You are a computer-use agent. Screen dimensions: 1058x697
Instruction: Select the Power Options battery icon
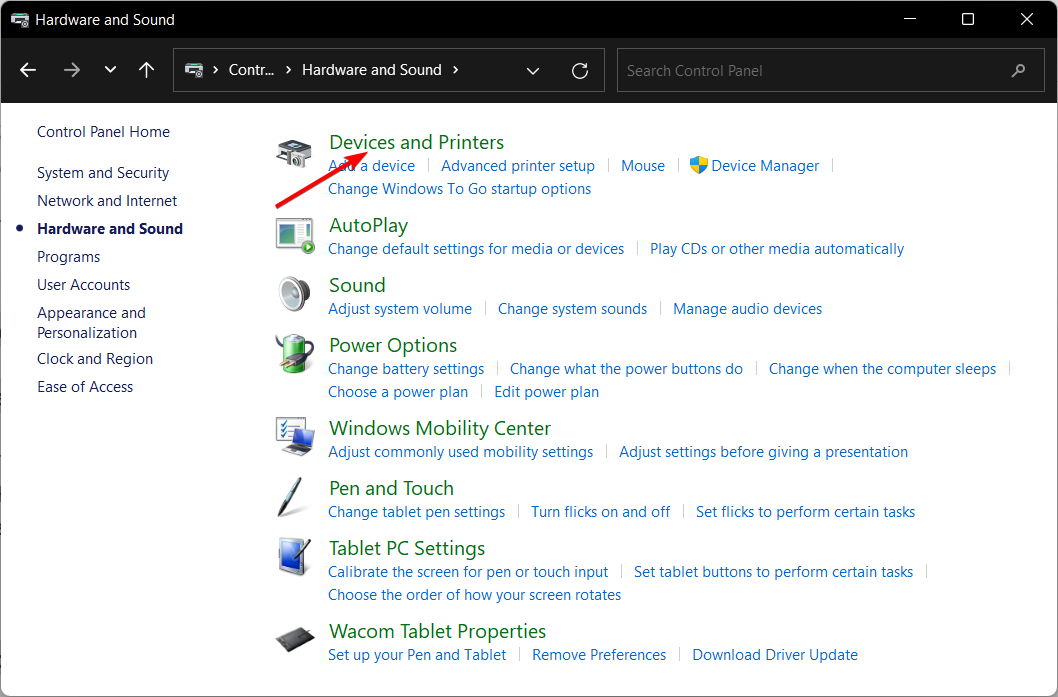click(294, 355)
